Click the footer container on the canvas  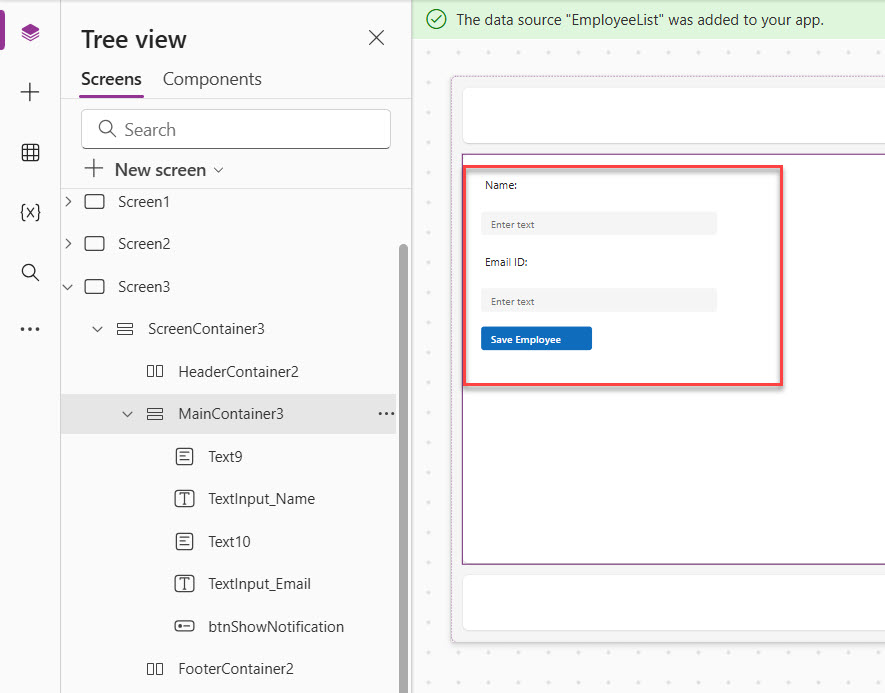point(674,603)
